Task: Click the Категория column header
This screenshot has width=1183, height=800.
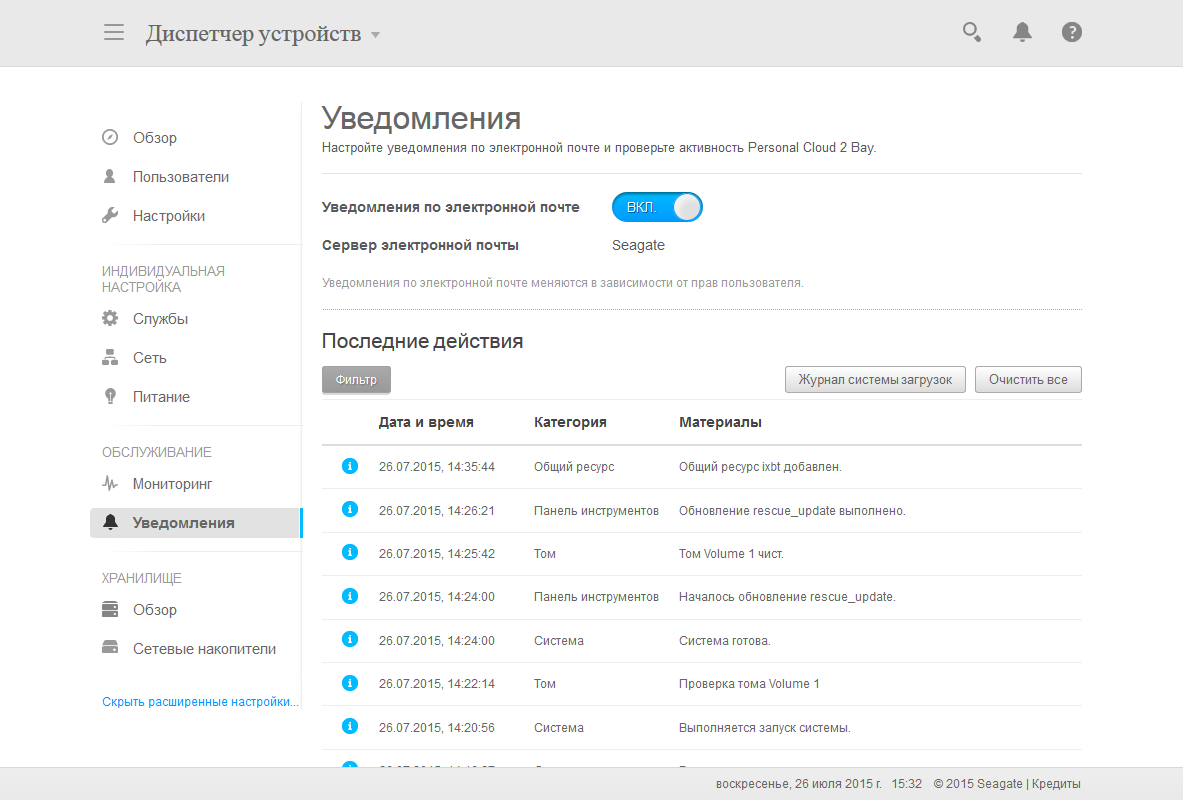Action: pos(570,423)
